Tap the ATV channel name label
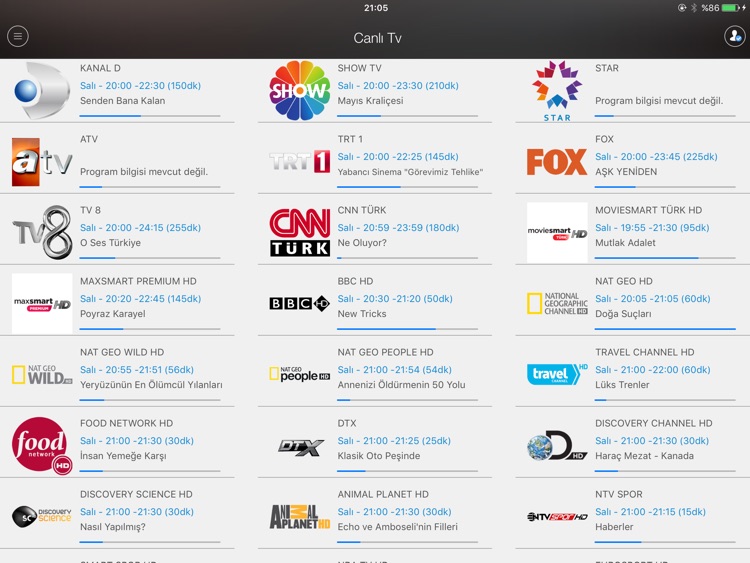Image resolution: width=750 pixels, height=563 pixels. pos(88,139)
